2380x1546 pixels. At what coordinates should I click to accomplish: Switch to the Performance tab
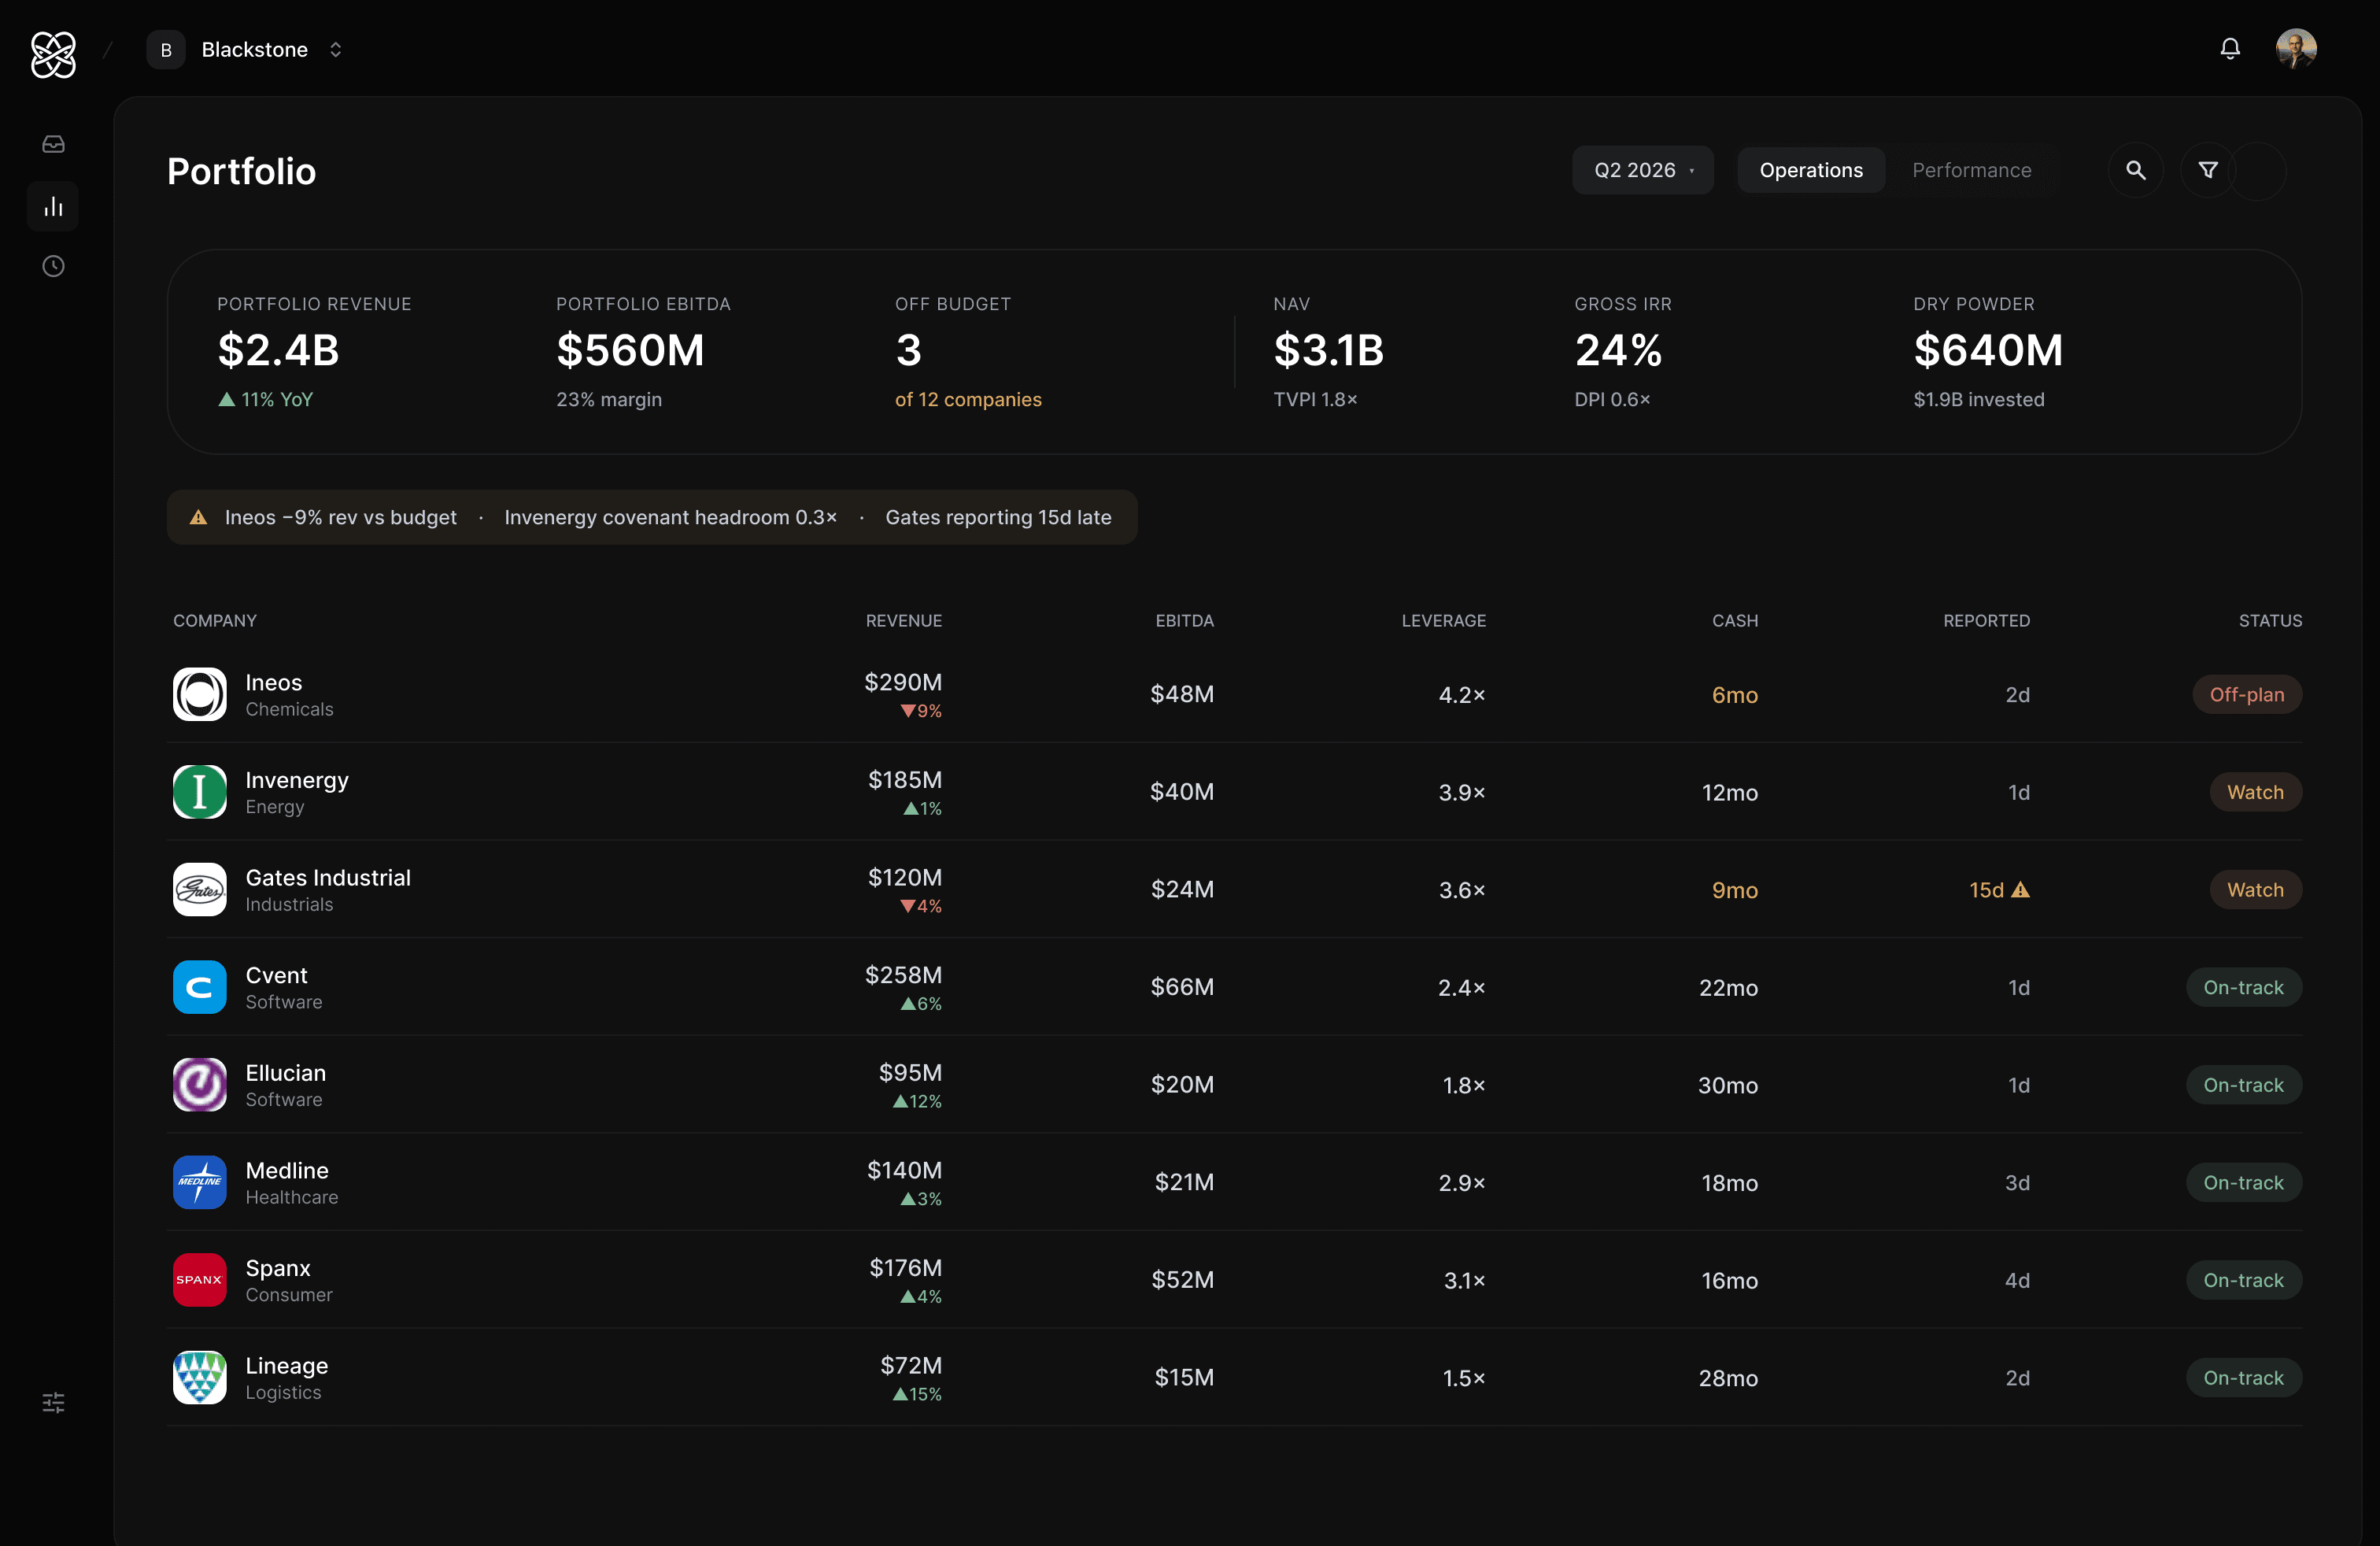[x=1971, y=171]
